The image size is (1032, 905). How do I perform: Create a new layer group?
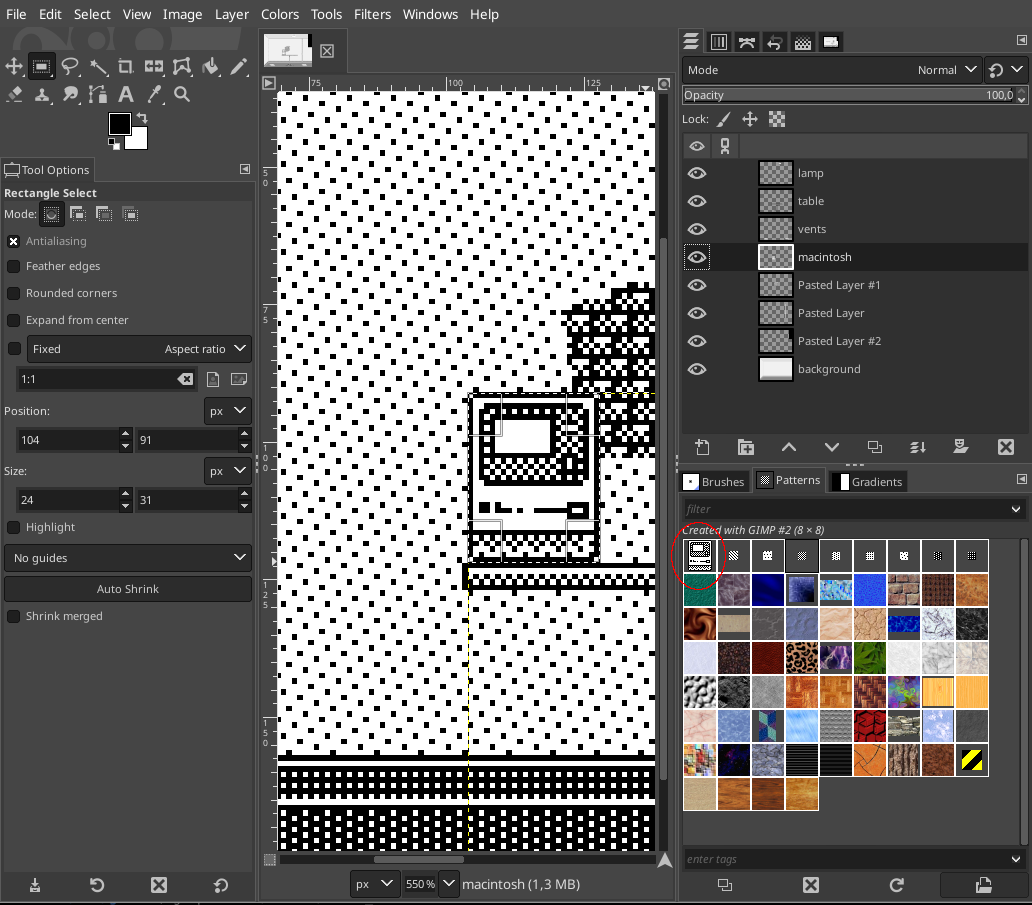(746, 448)
